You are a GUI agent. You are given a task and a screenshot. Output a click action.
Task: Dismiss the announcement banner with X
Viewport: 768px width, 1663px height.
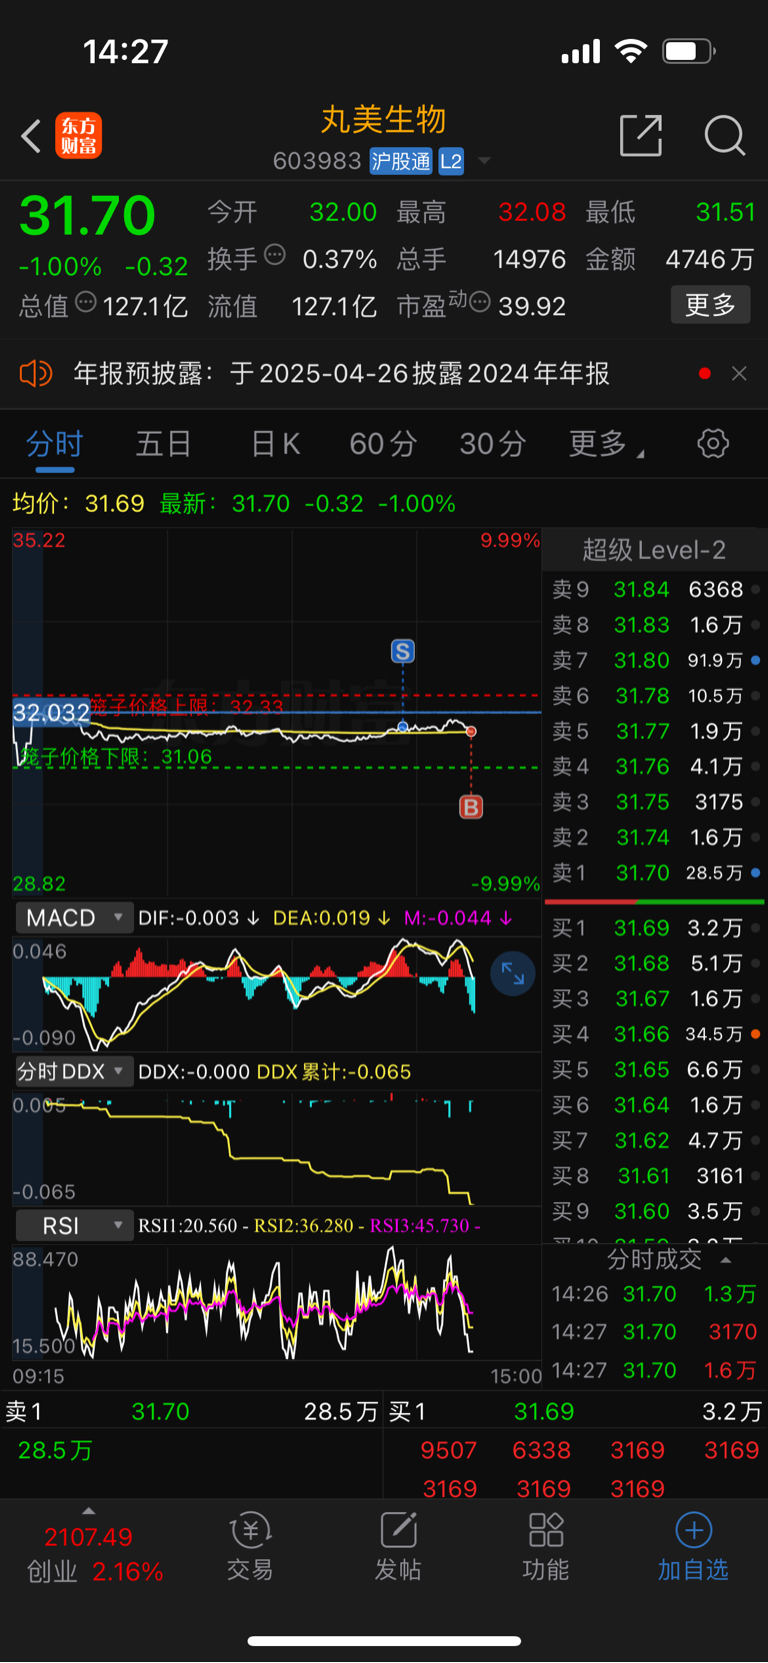coord(739,373)
